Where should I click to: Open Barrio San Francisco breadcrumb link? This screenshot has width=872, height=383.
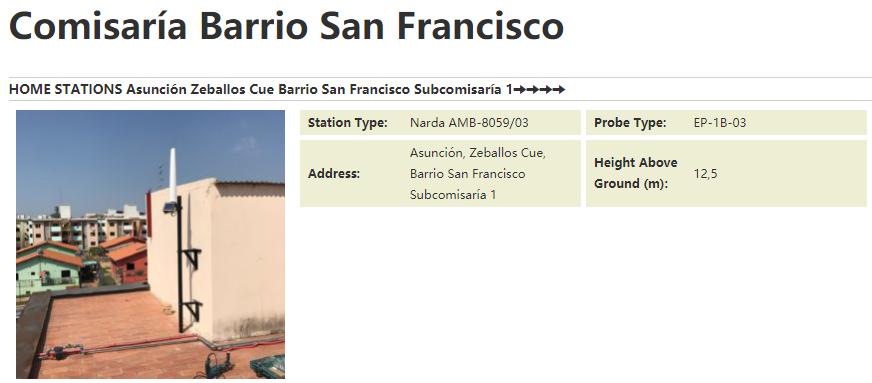click(344, 89)
